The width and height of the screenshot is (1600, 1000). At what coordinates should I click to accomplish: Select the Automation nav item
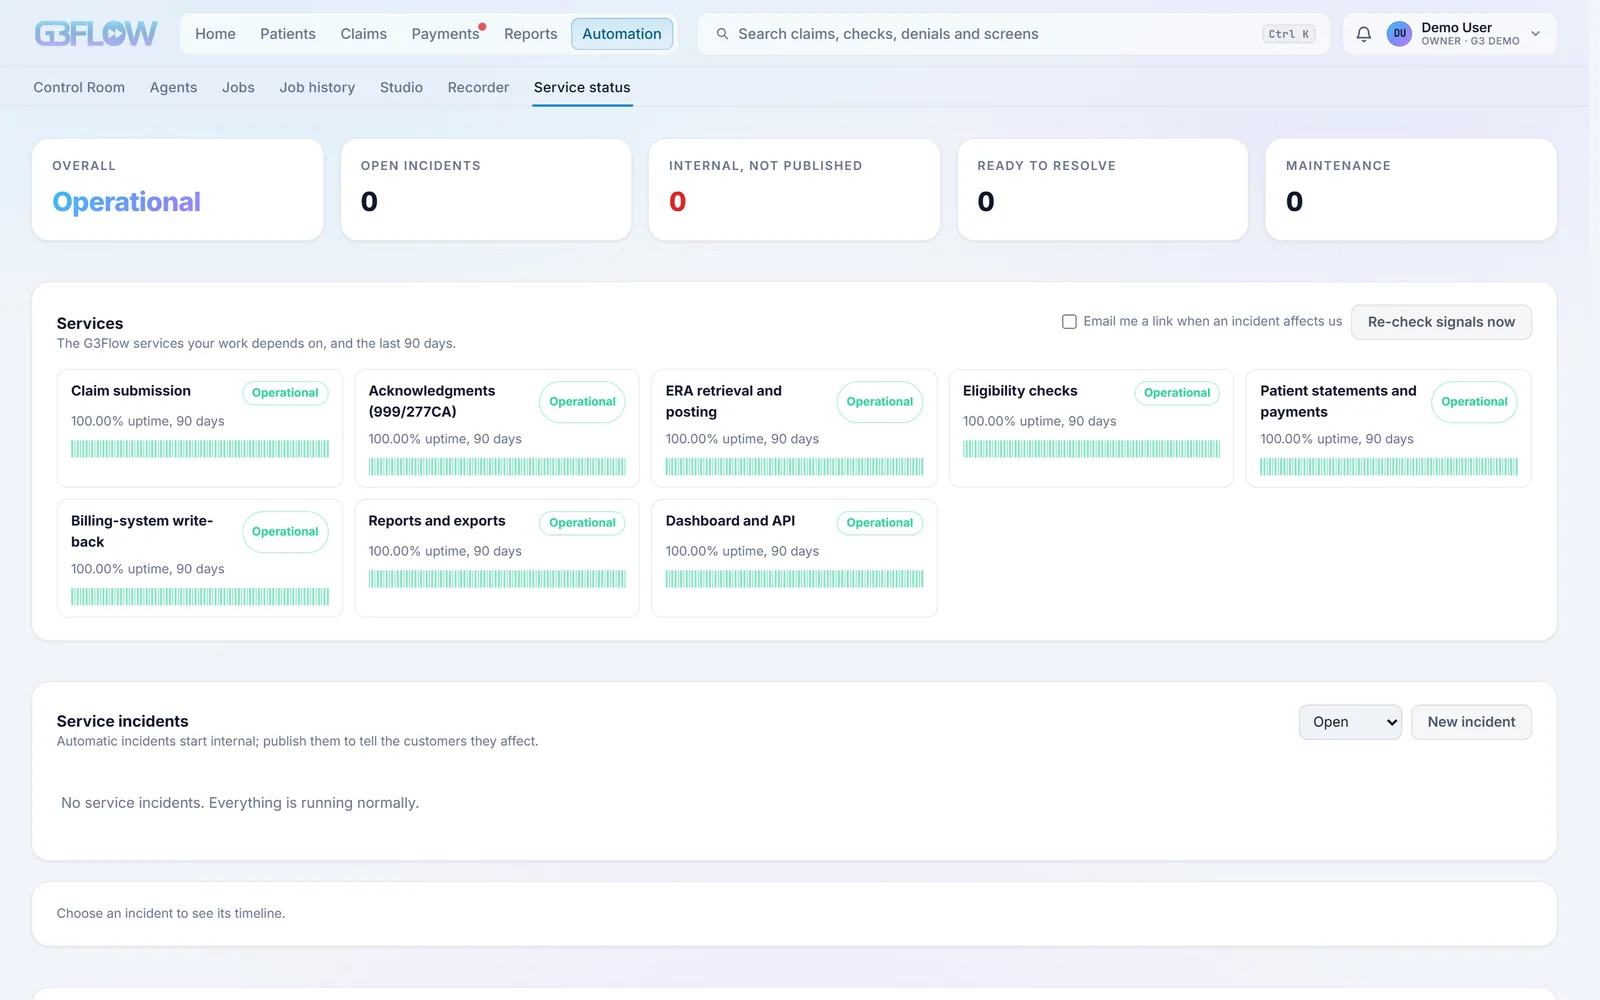pyautogui.click(x=622, y=34)
